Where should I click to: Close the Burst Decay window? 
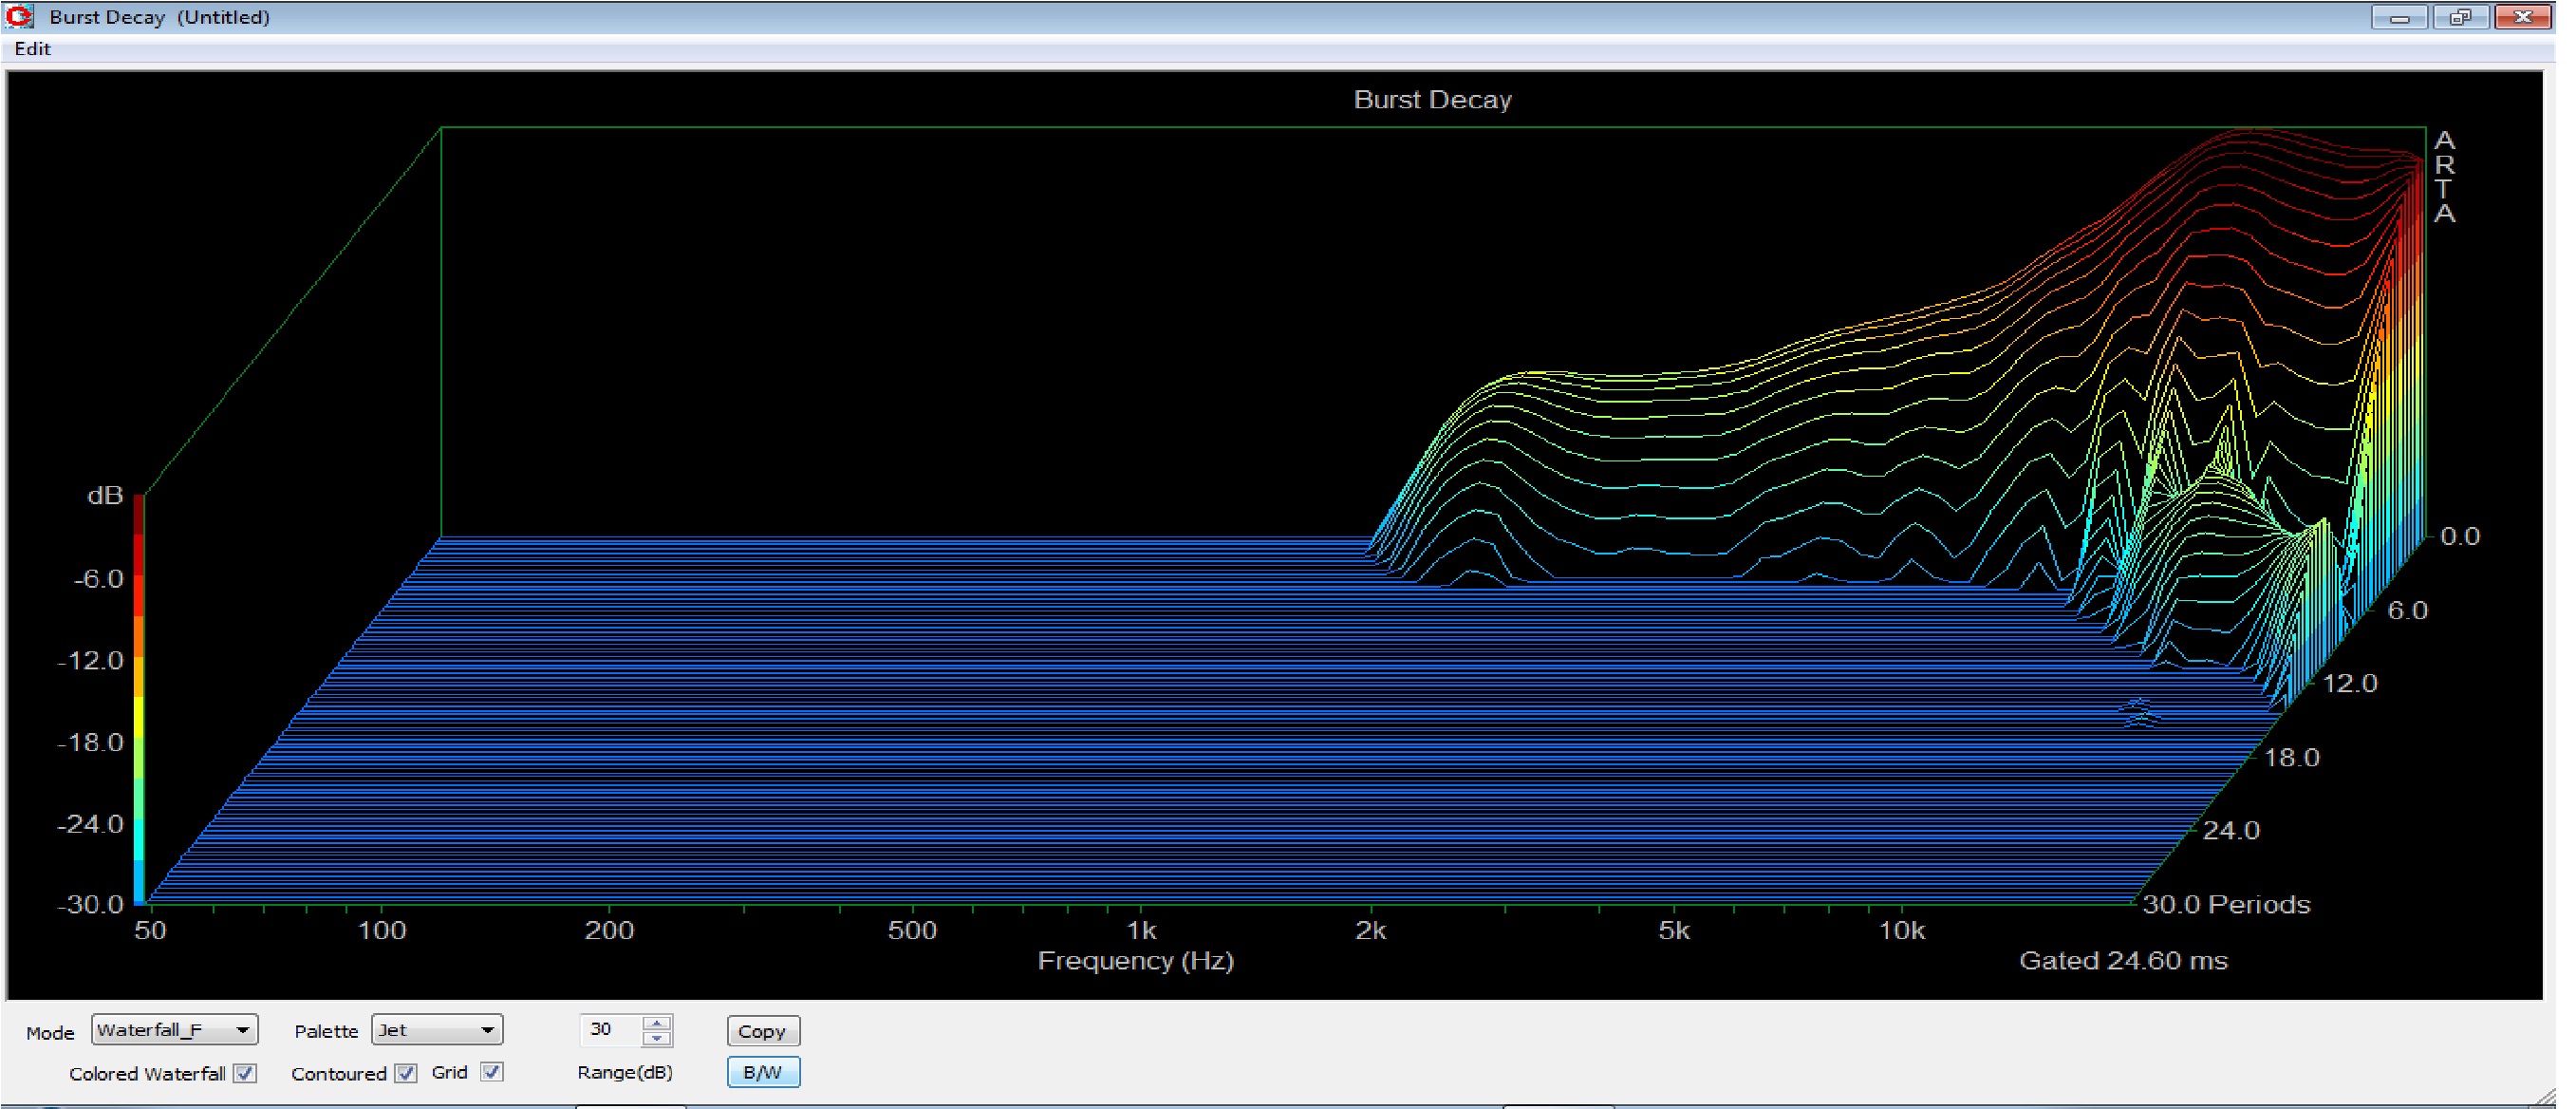tap(2522, 17)
